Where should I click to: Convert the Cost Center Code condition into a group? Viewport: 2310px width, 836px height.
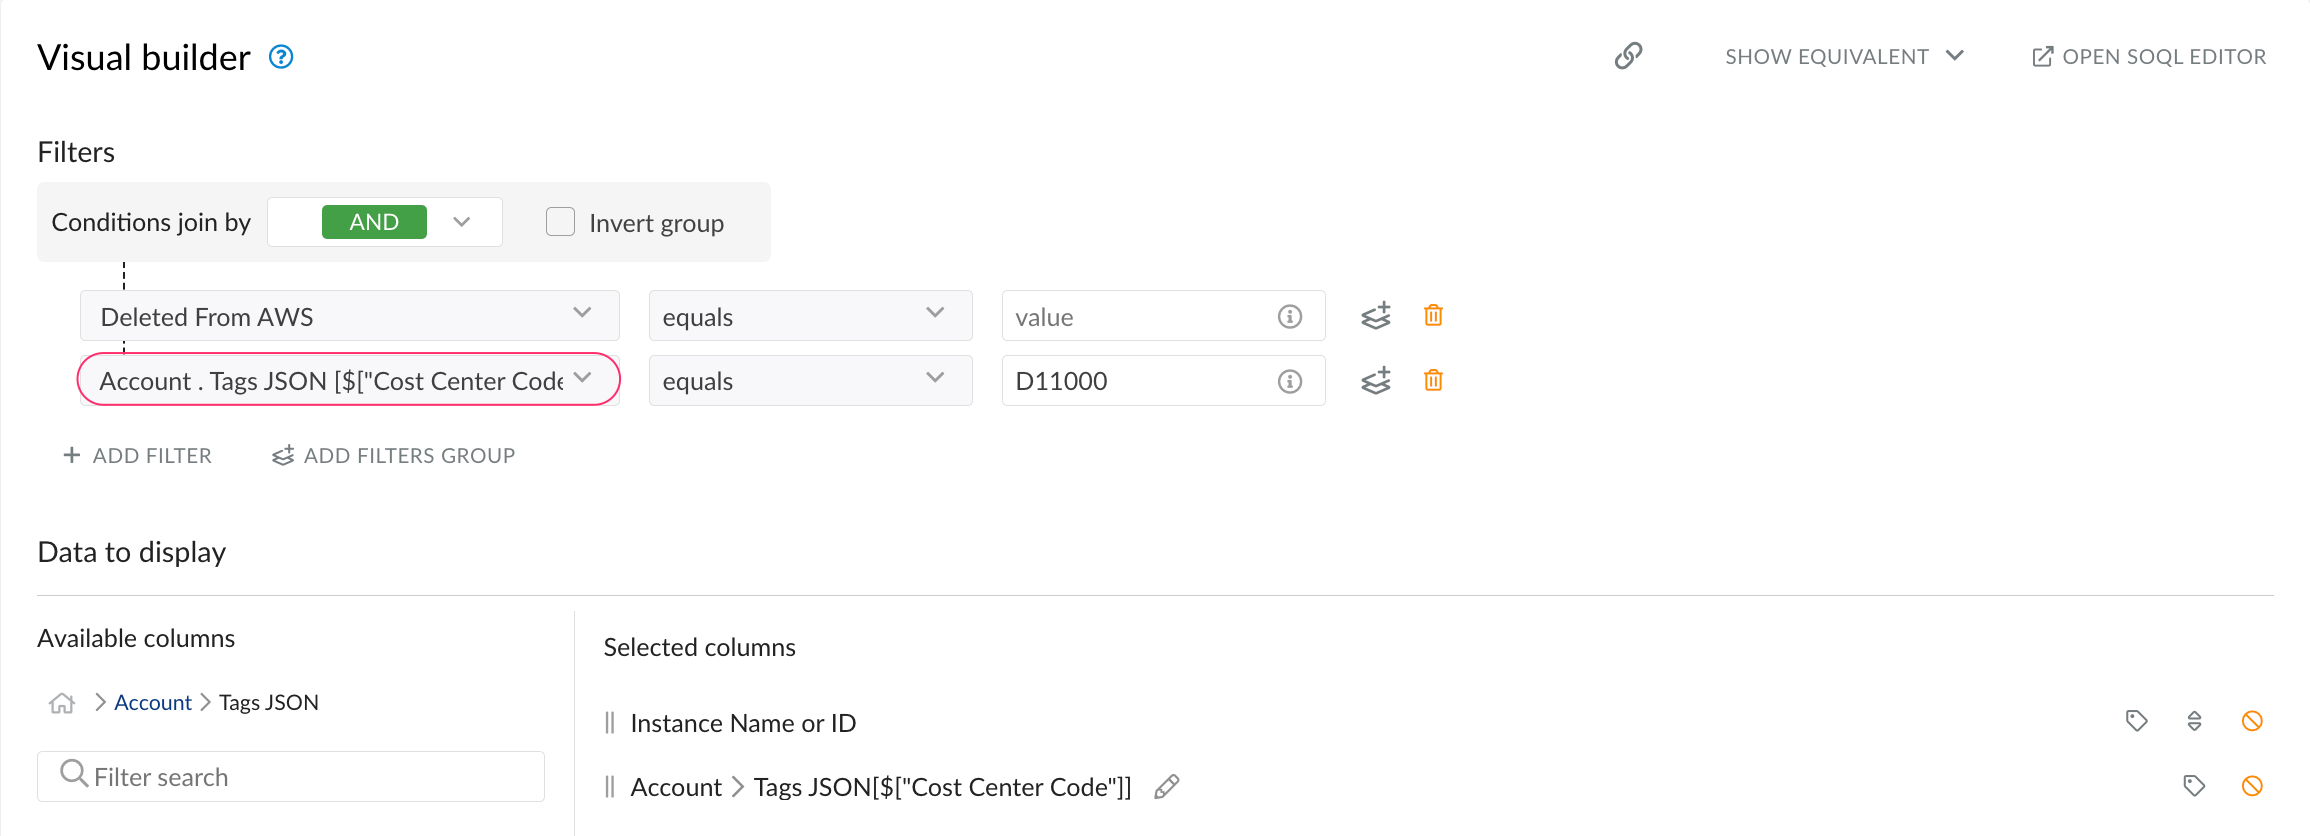pos(1376,380)
